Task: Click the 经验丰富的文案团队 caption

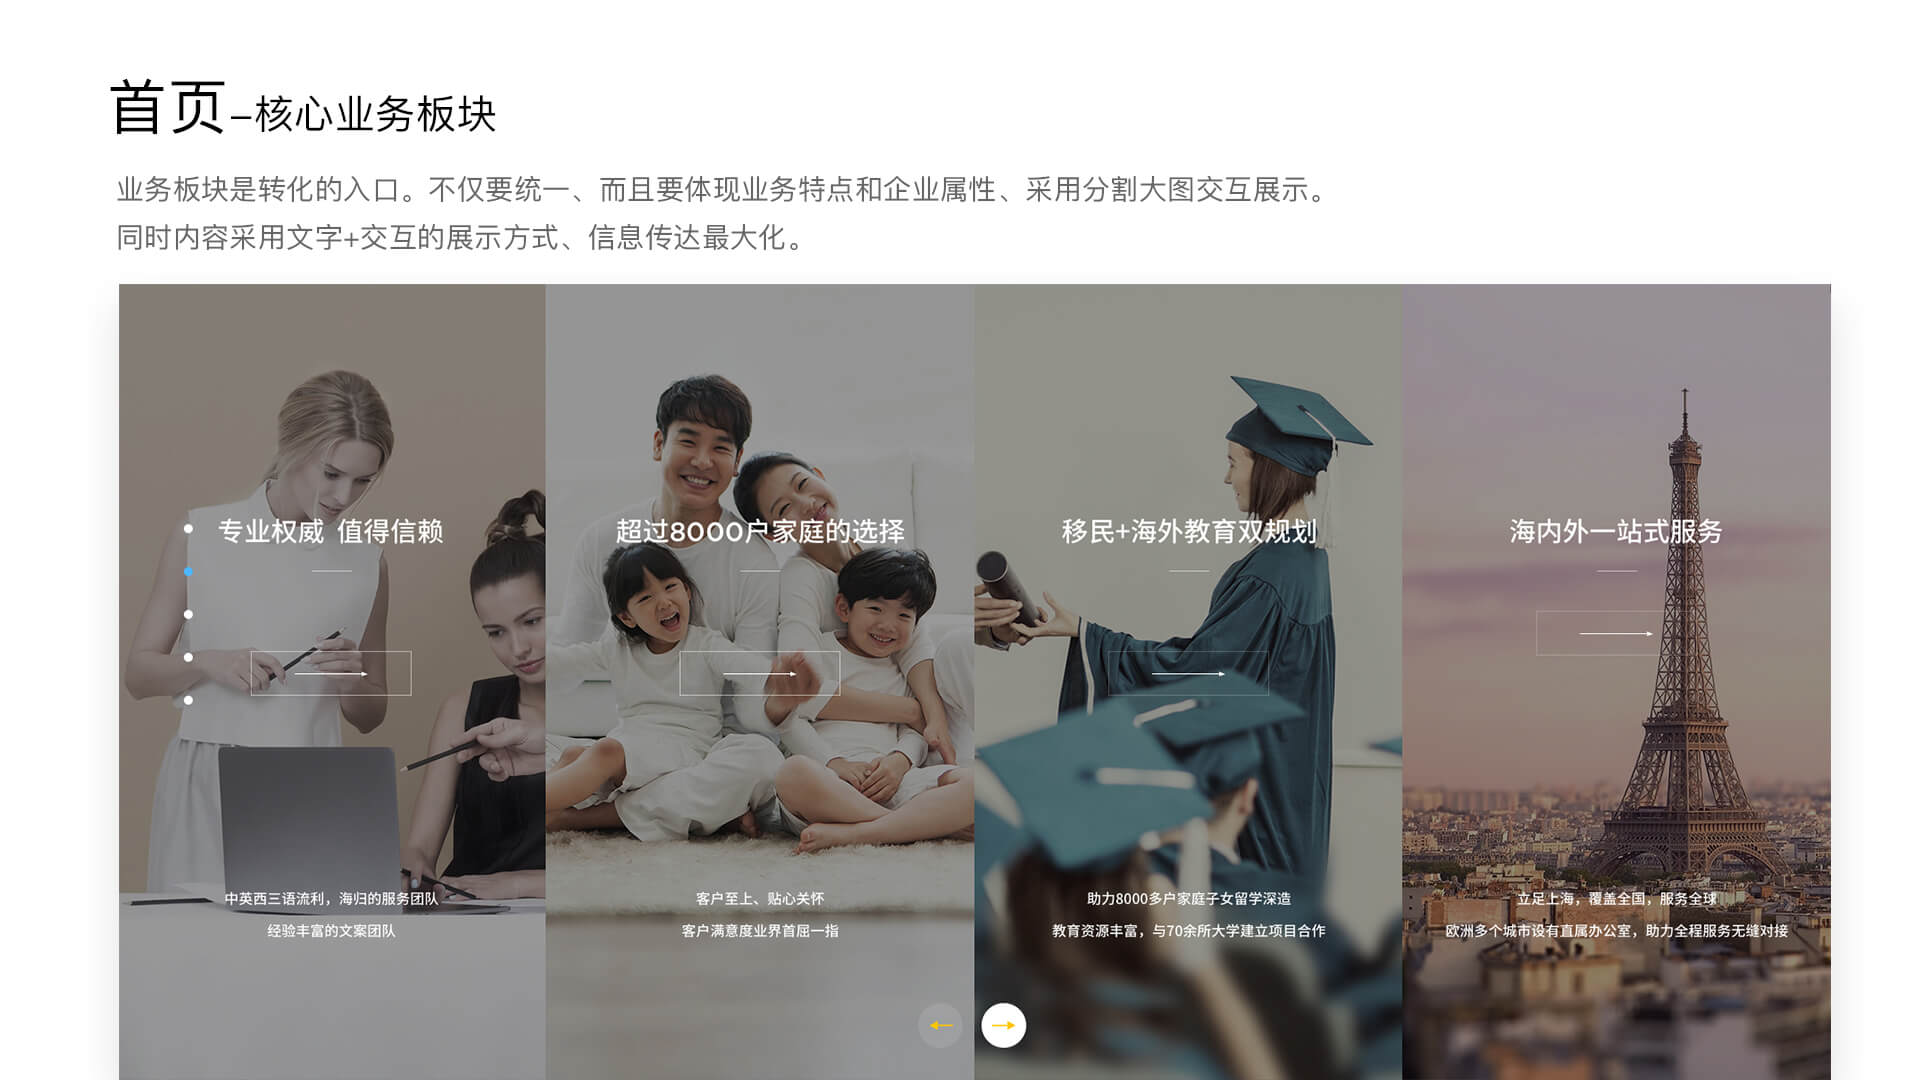Action: click(331, 931)
